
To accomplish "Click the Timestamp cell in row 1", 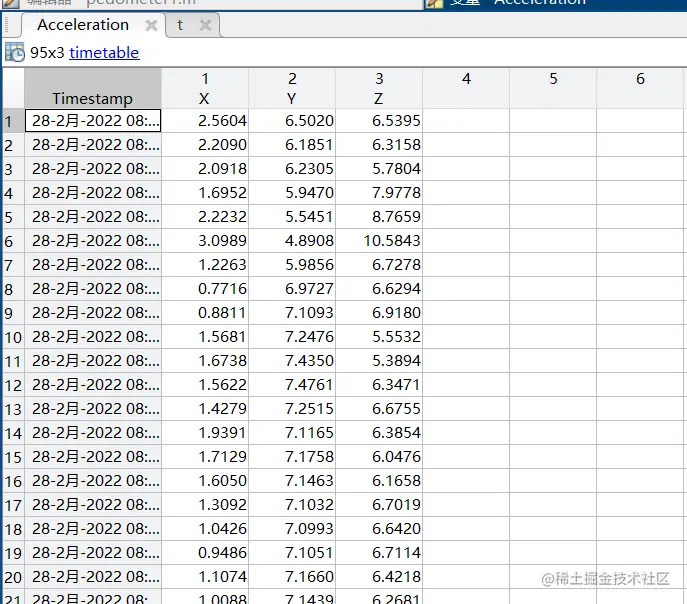I will click(93, 120).
